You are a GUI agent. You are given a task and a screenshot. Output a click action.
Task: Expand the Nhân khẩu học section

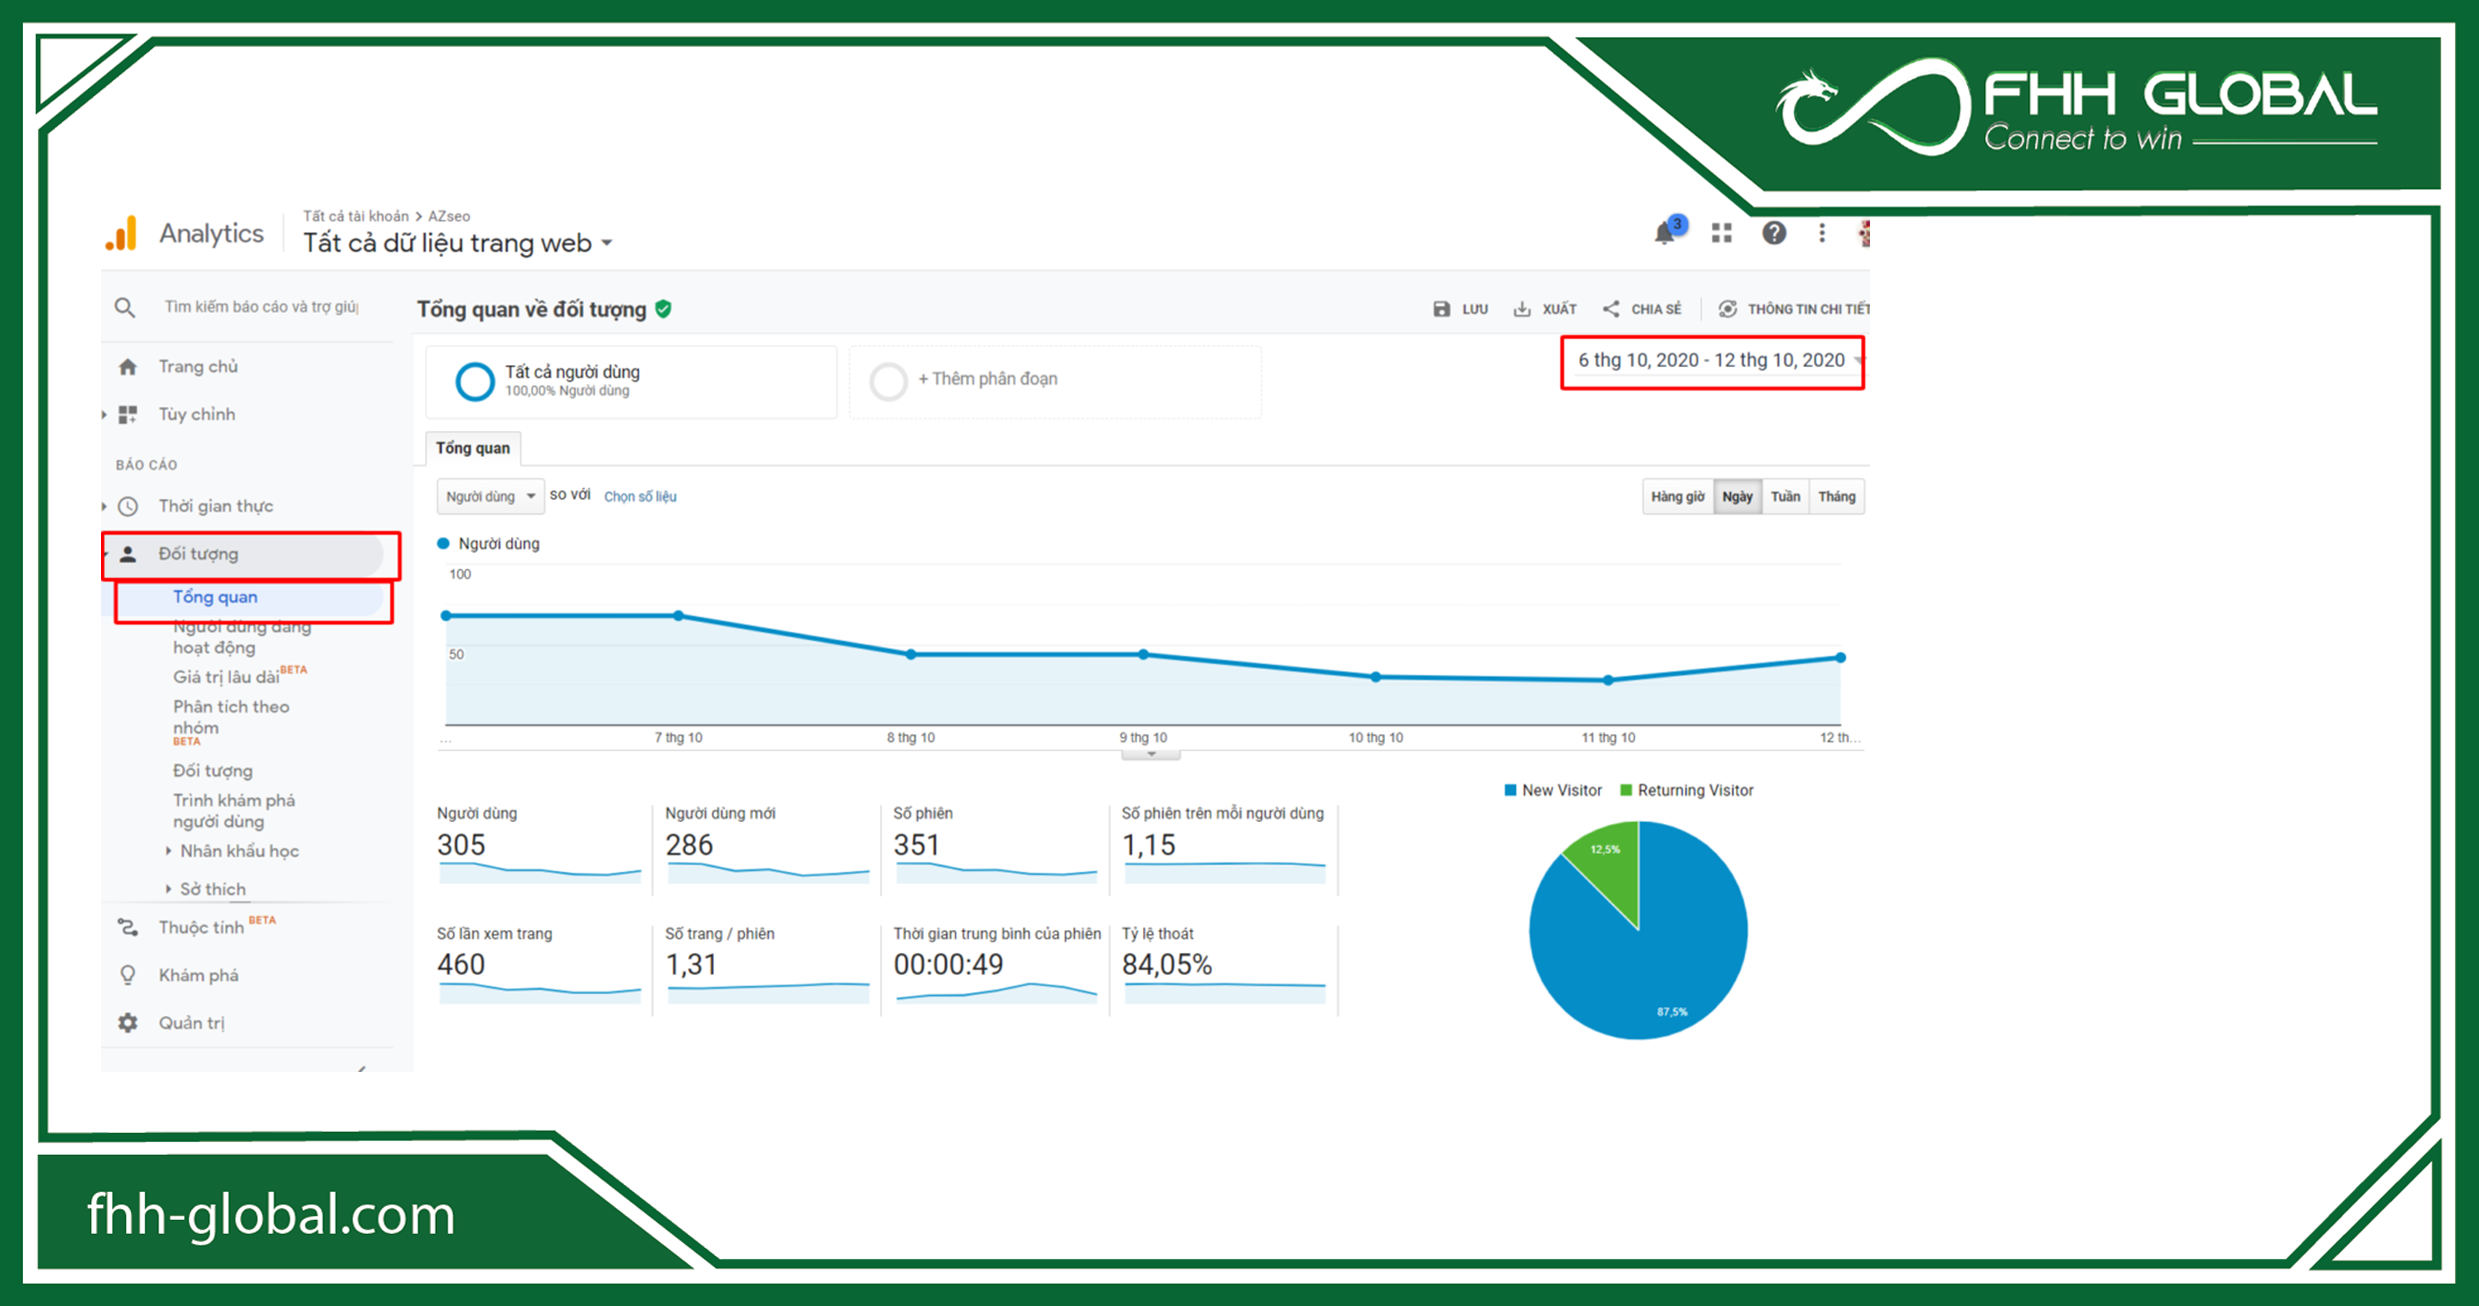tap(238, 850)
